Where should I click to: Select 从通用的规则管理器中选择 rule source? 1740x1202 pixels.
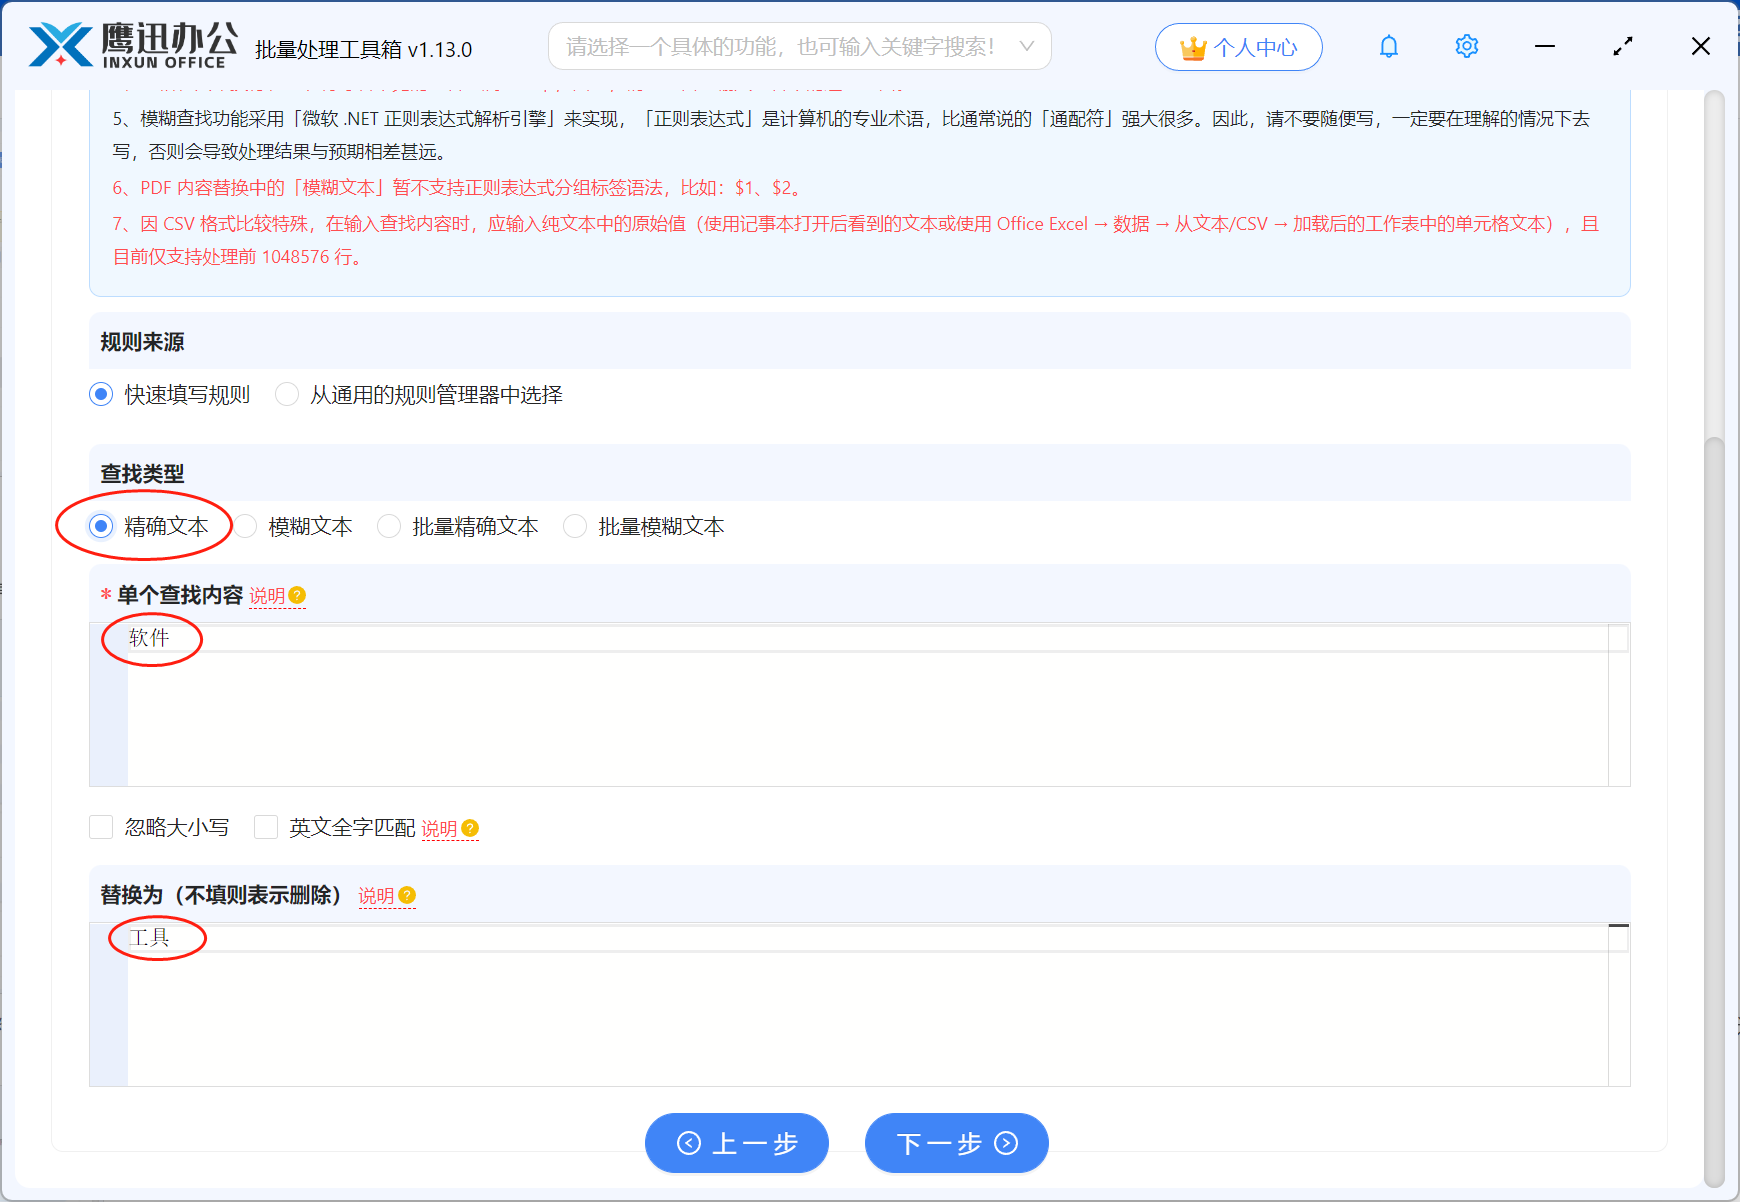pyautogui.click(x=287, y=394)
